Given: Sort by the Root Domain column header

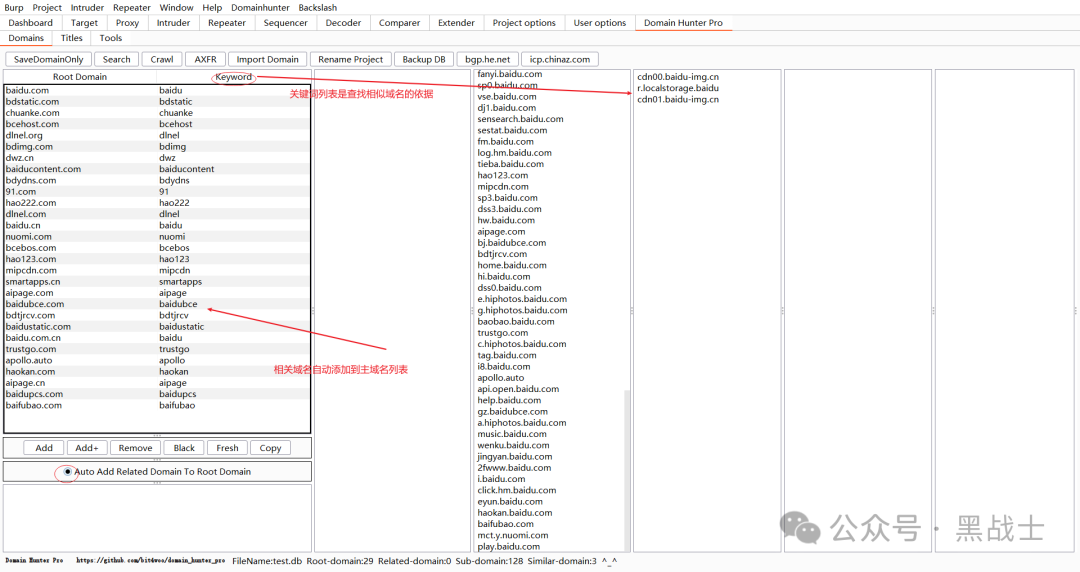Looking at the screenshot, I should click(80, 77).
